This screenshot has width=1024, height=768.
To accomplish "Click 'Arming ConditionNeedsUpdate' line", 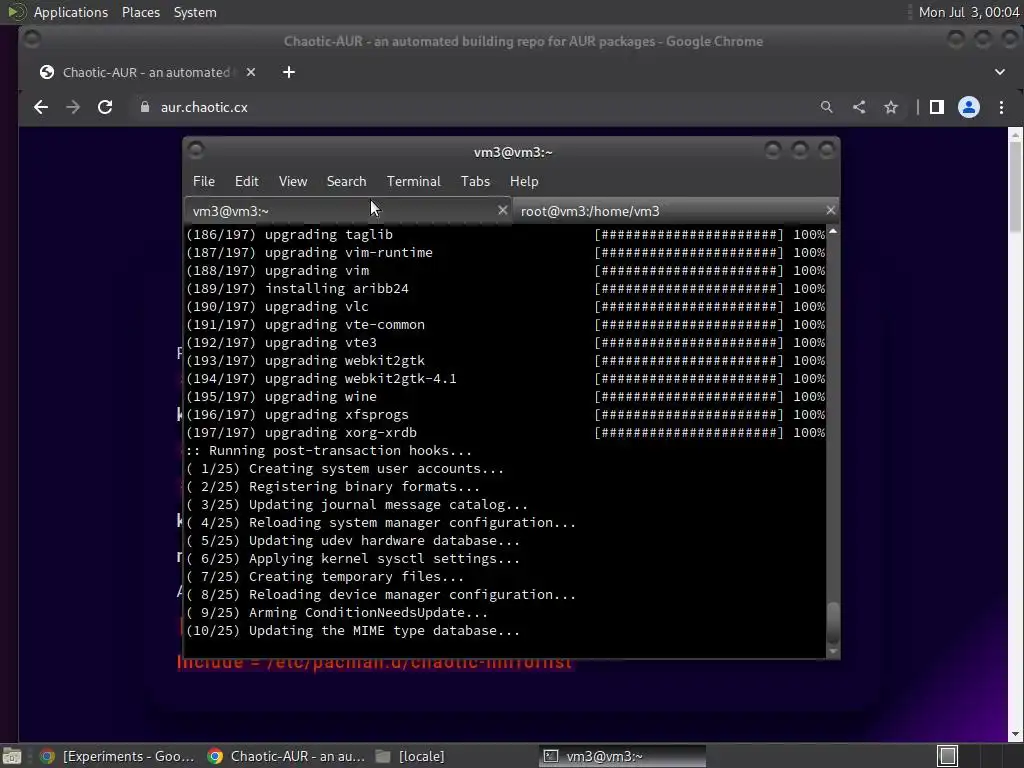I will 337,613.
